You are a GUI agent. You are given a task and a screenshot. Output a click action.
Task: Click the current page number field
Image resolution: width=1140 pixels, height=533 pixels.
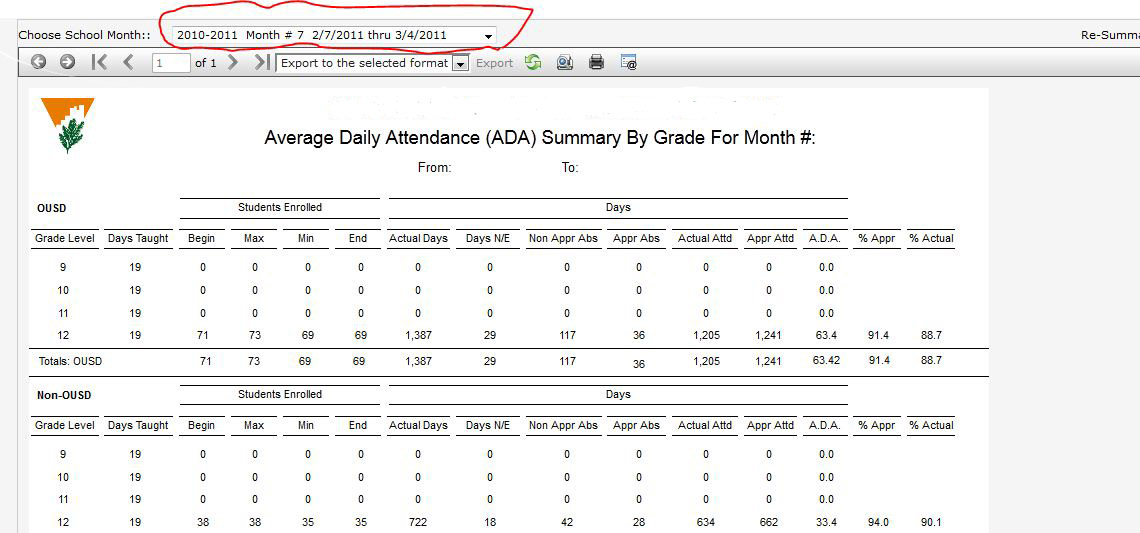(x=171, y=63)
